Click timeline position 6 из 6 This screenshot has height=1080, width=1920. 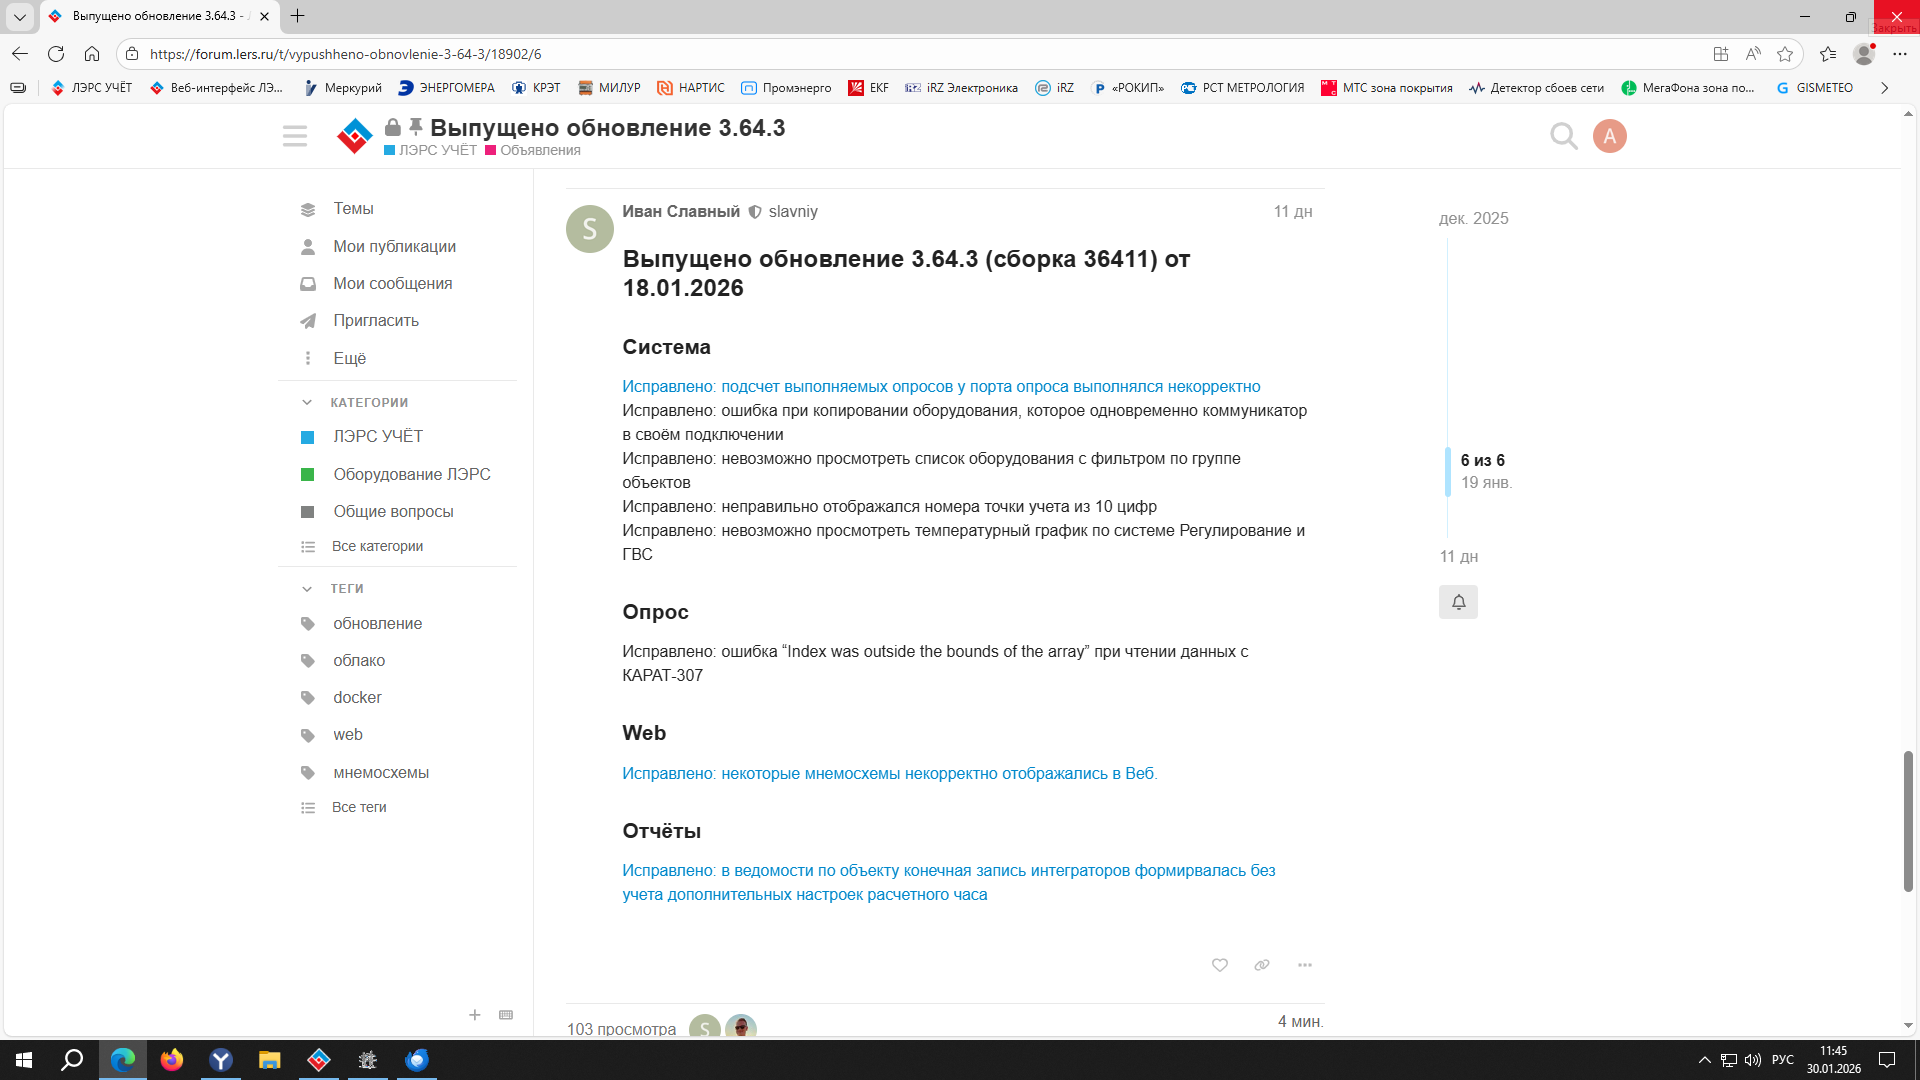pyautogui.click(x=1482, y=460)
